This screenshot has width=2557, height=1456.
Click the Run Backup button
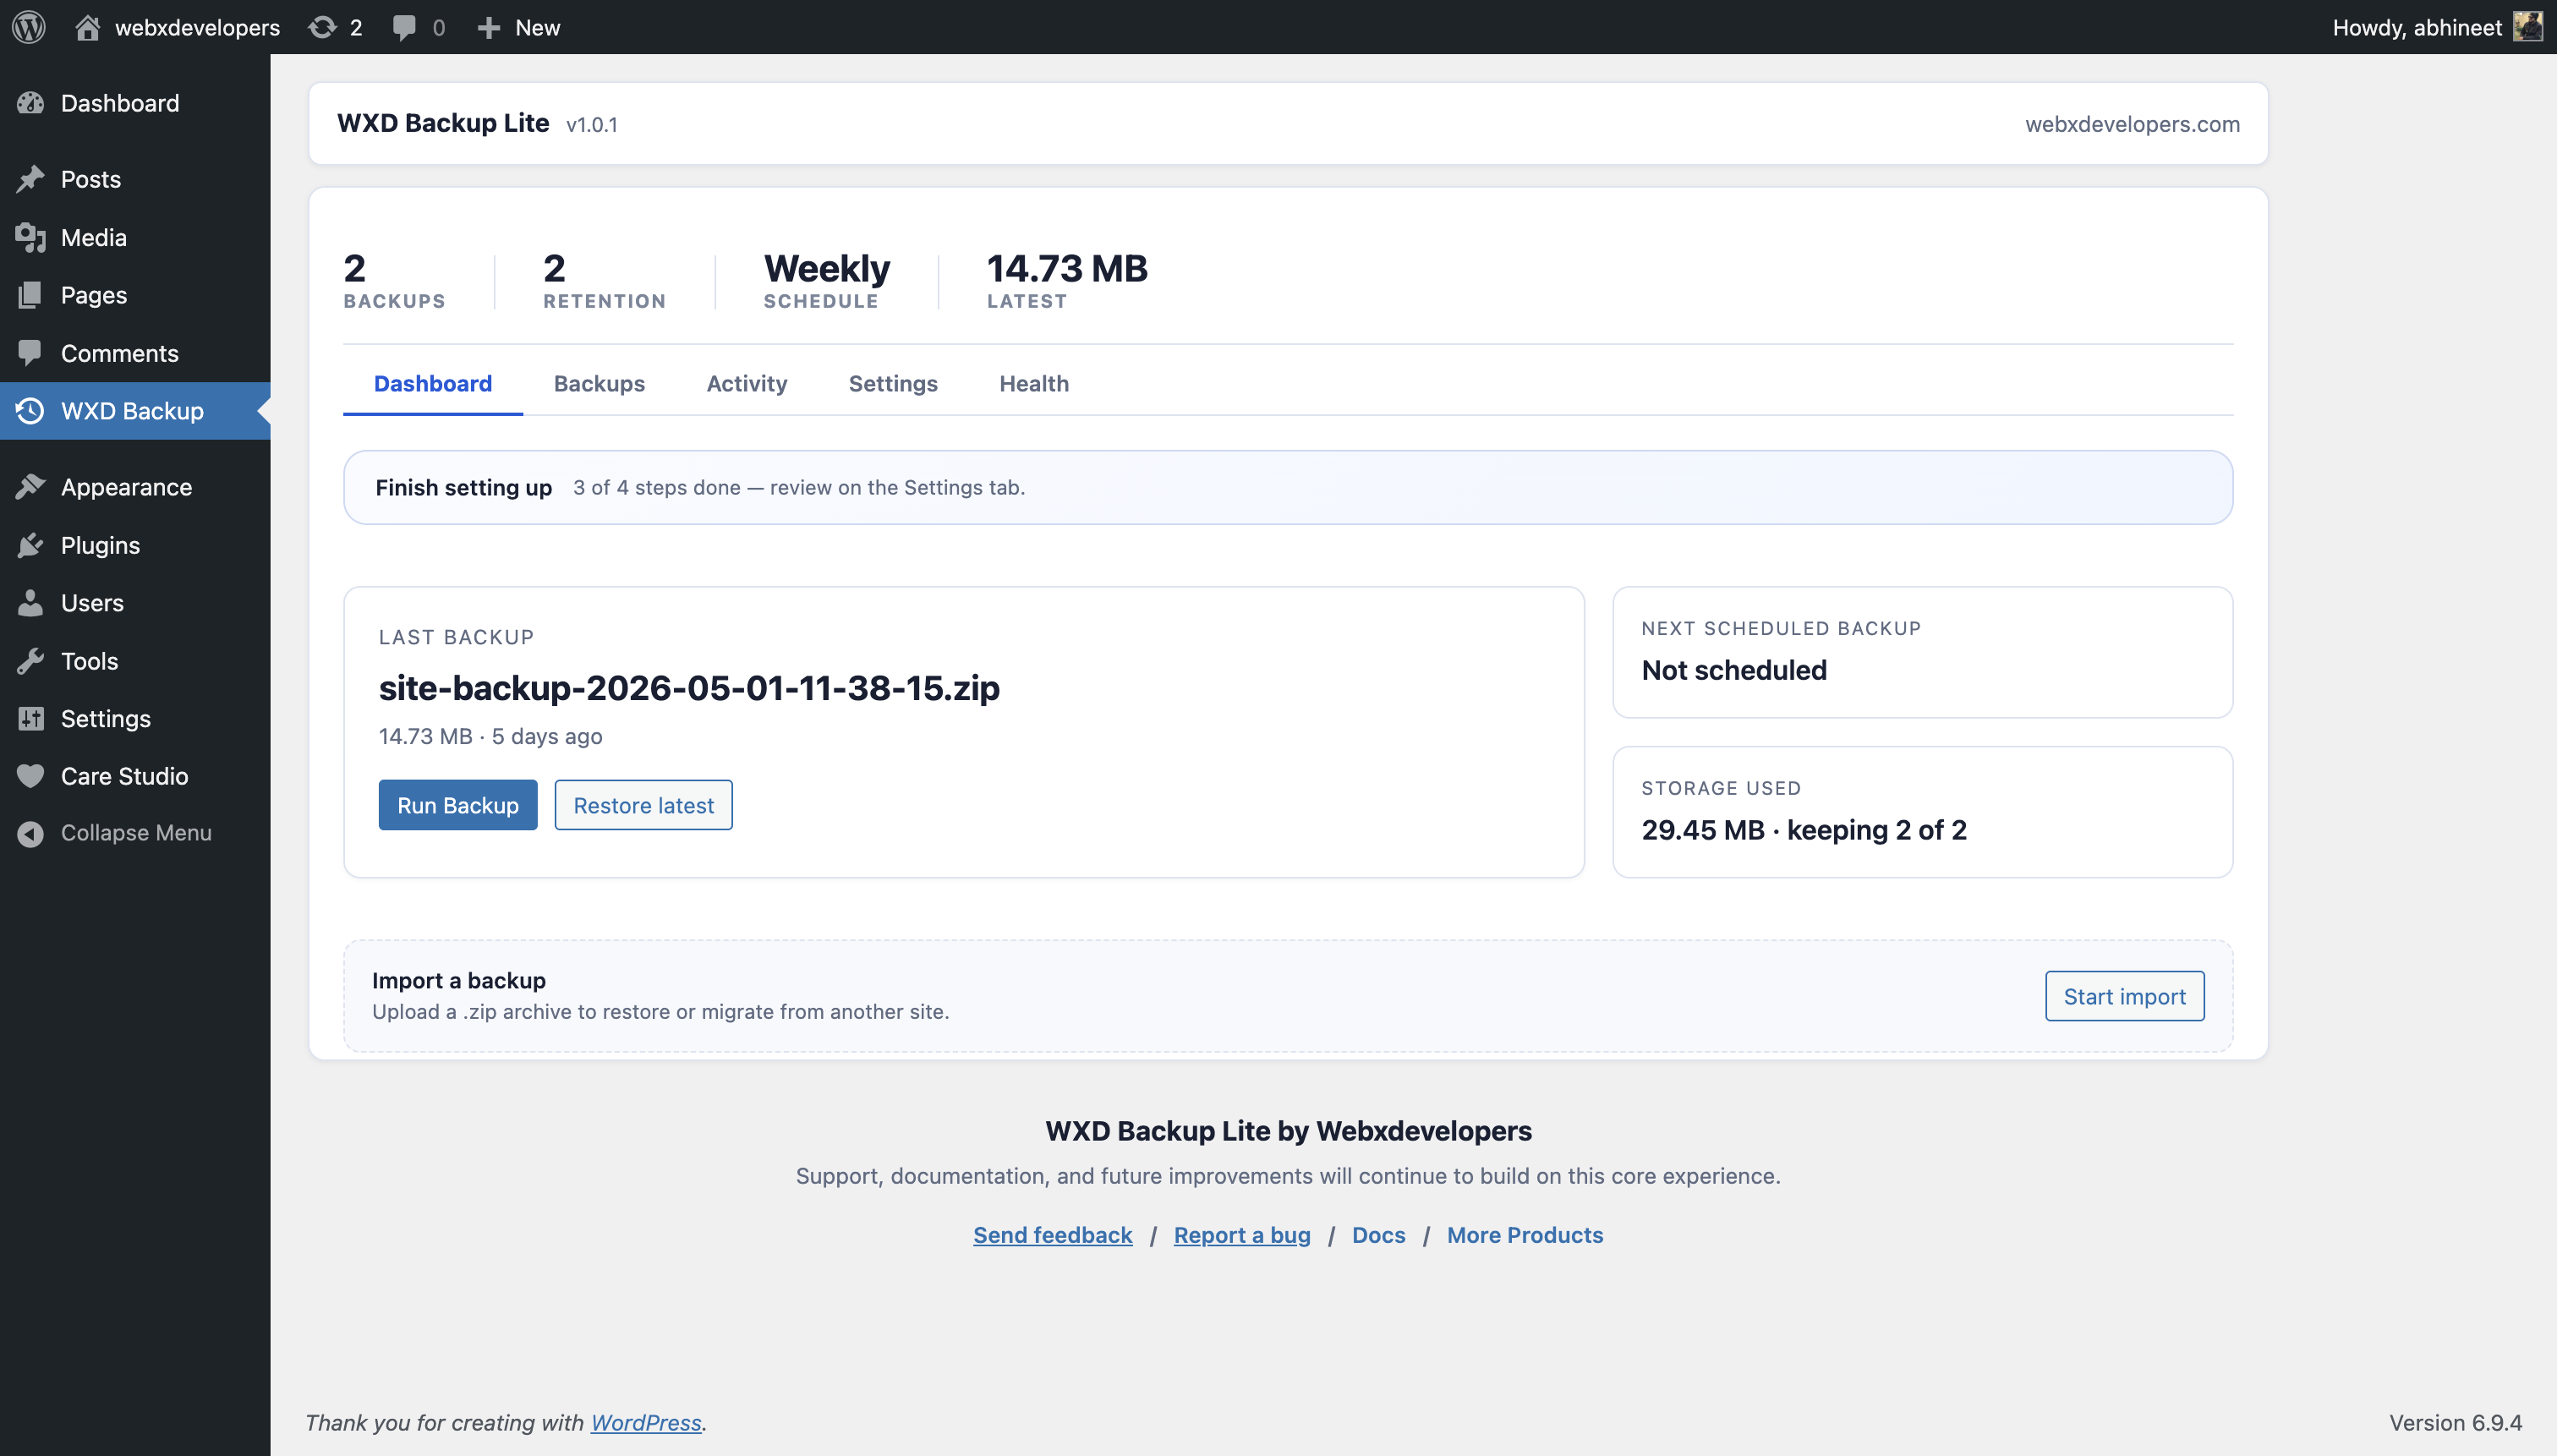(x=458, y=805)
